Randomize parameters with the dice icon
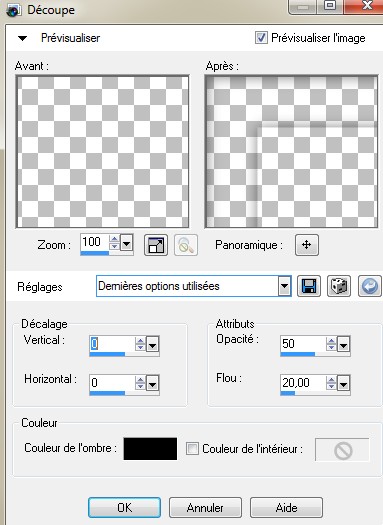 point(339,286)
